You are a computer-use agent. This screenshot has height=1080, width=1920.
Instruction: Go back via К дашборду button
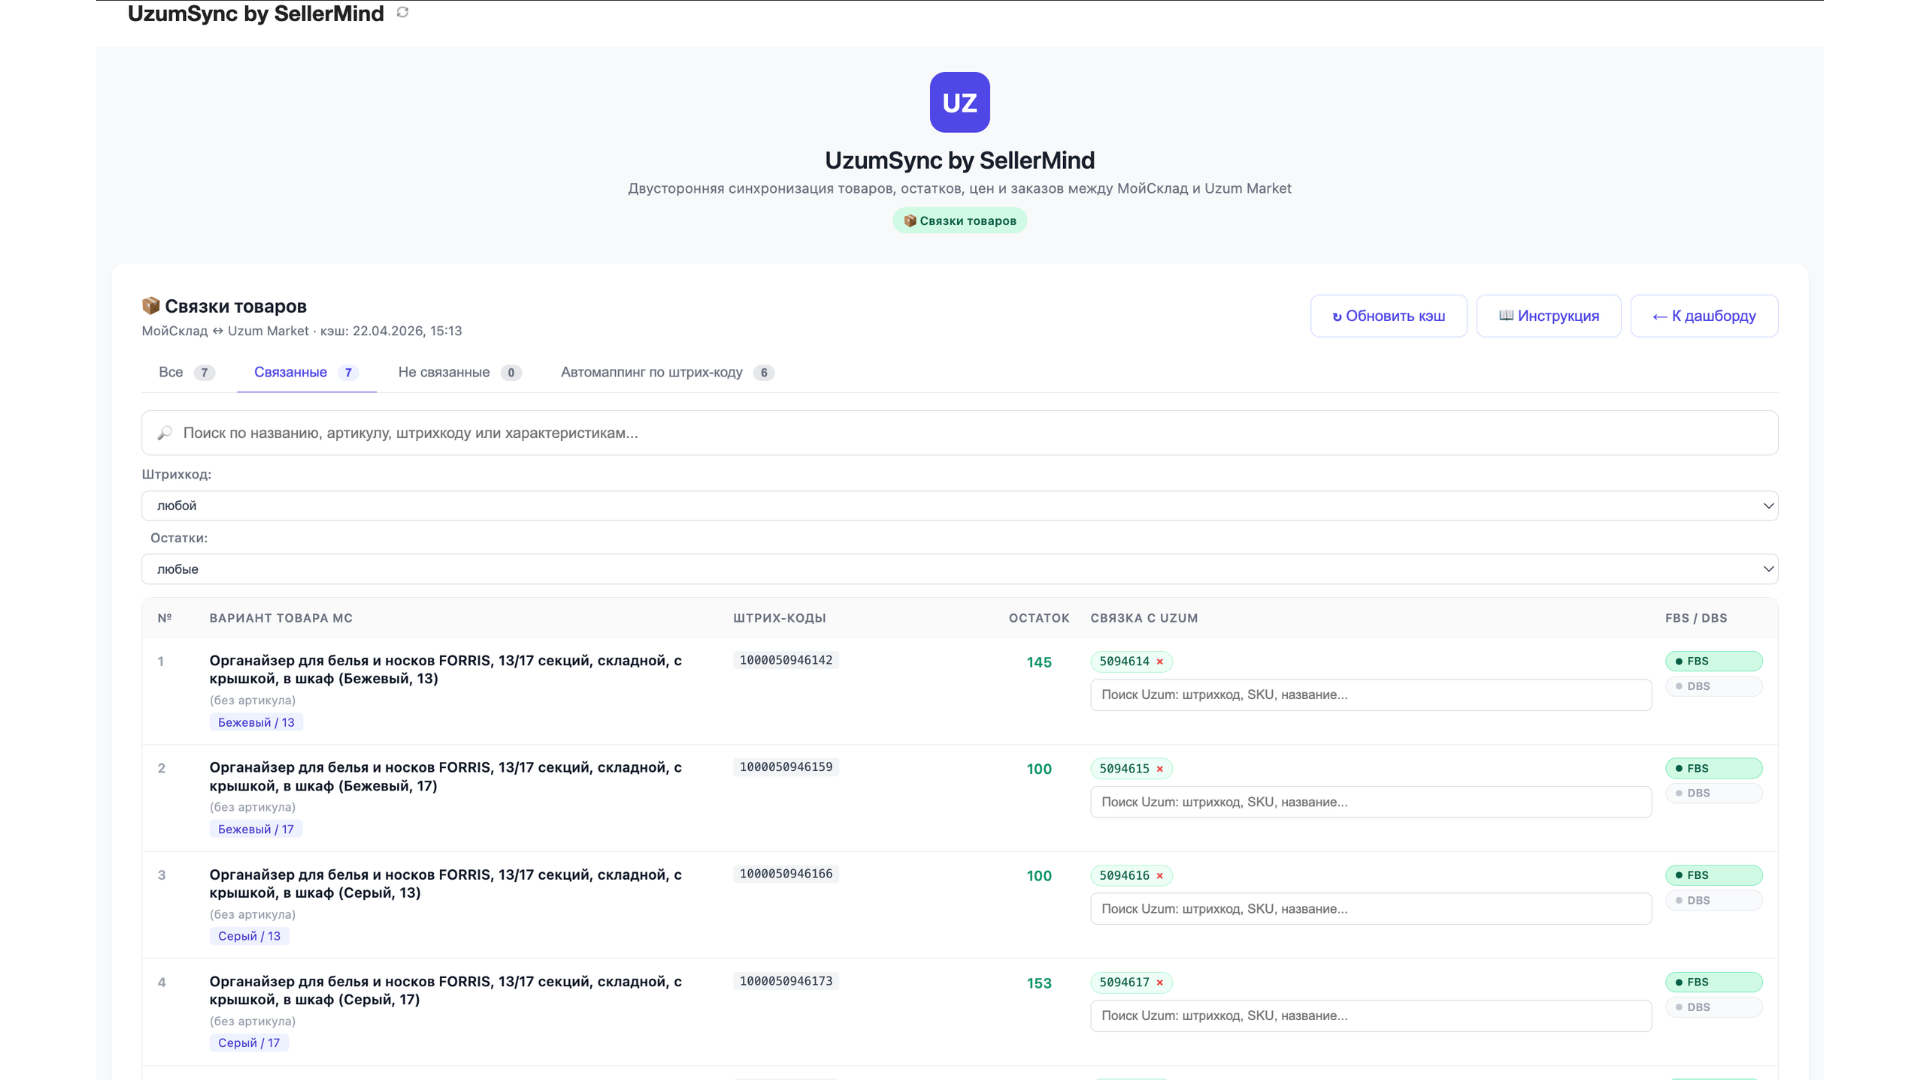click(x=1703, y=316)
